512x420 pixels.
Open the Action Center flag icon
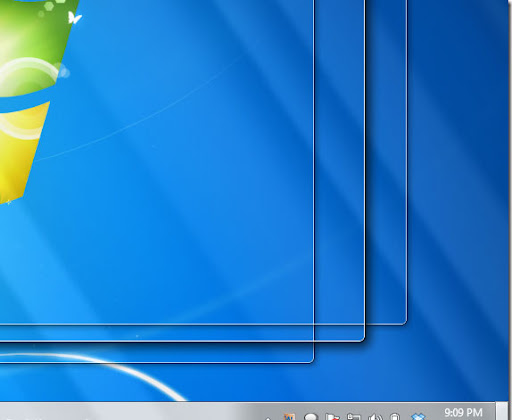point(332,417)
